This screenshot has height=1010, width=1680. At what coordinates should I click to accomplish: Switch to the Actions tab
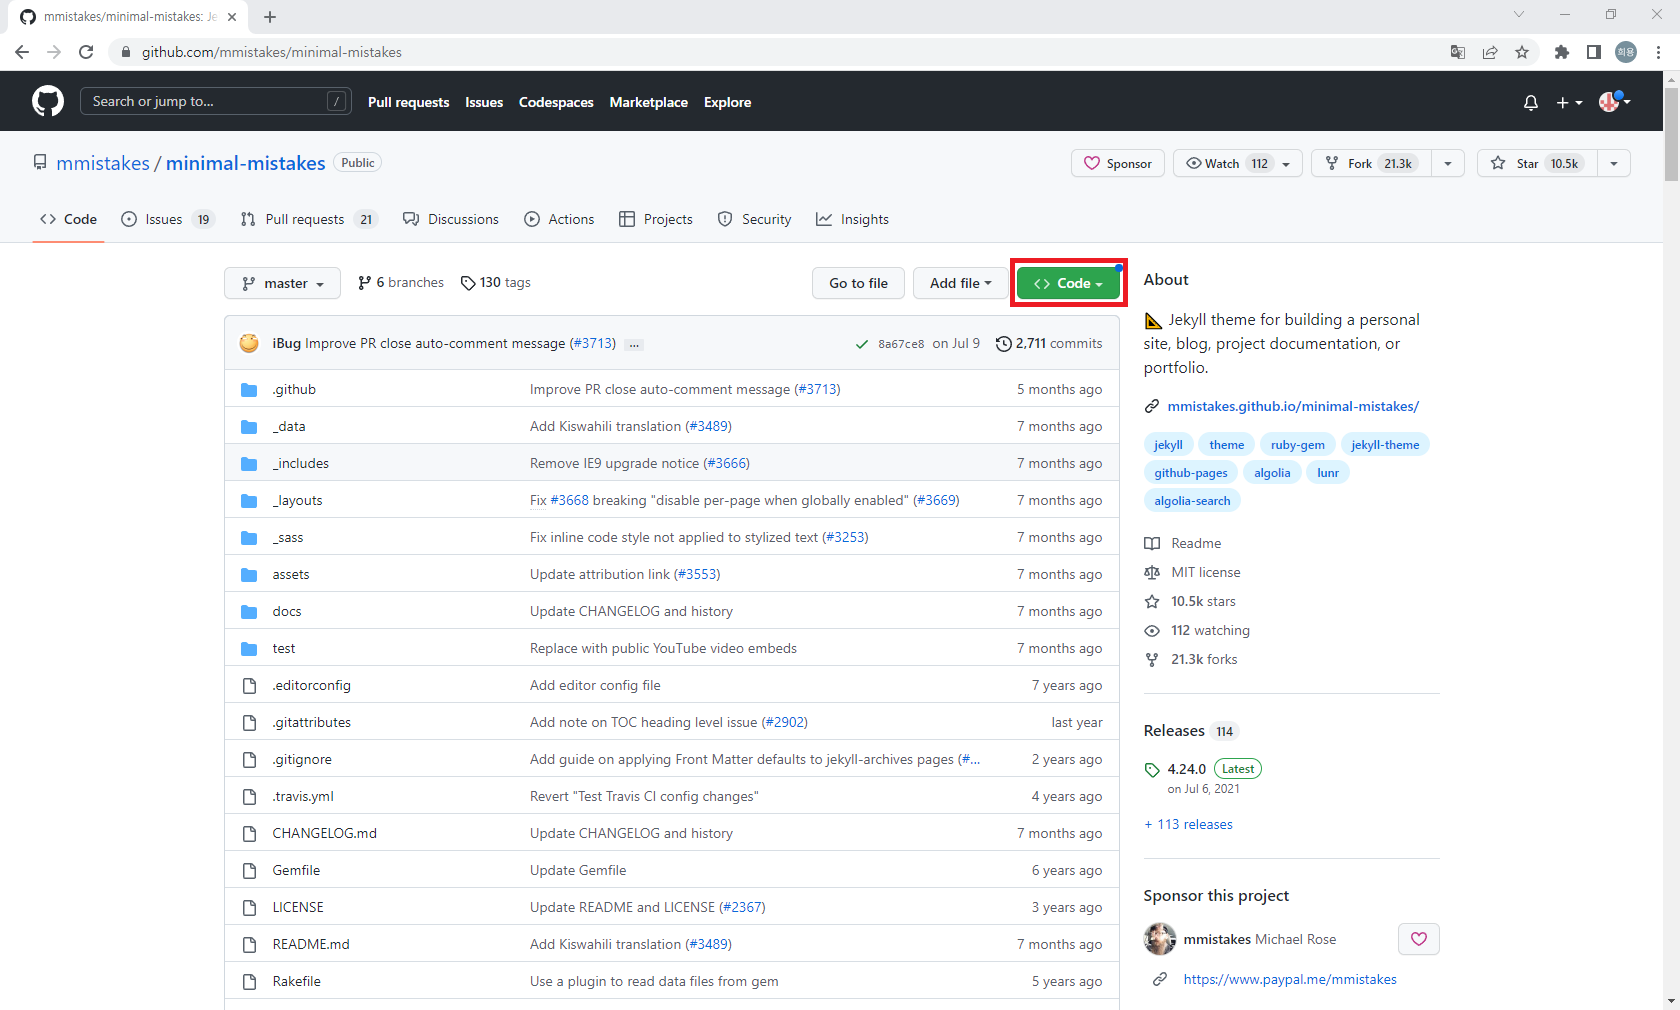[559, 219]
